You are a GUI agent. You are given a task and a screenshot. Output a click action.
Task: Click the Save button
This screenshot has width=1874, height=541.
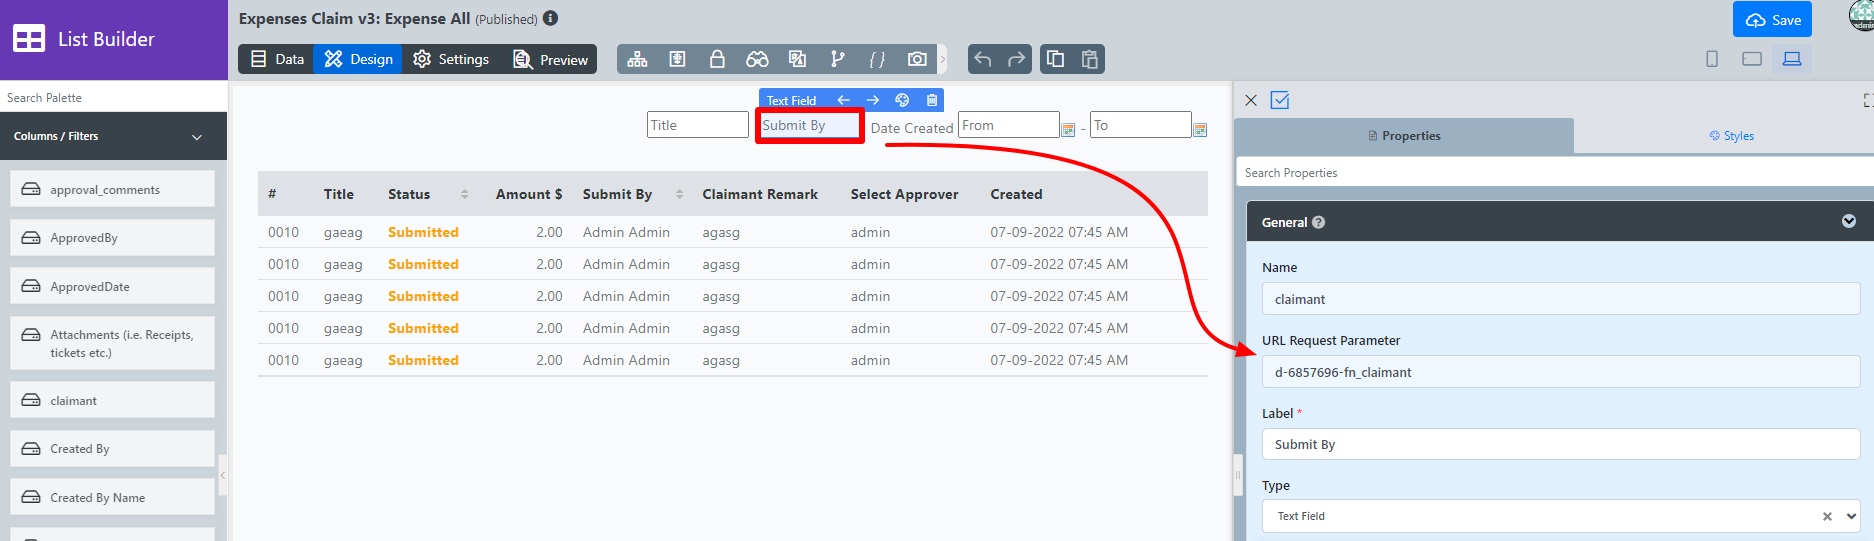[1773, 20]
